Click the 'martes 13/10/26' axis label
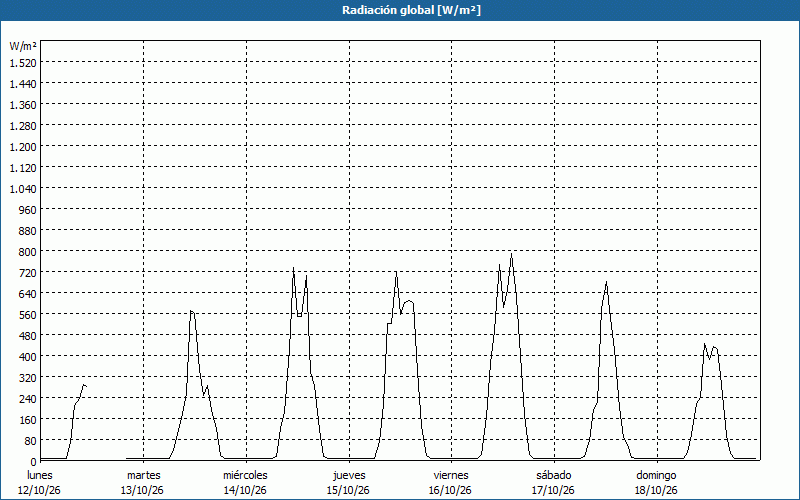This screenshot has width=800, height=500. pyautogui.click(x=142, y=483)
